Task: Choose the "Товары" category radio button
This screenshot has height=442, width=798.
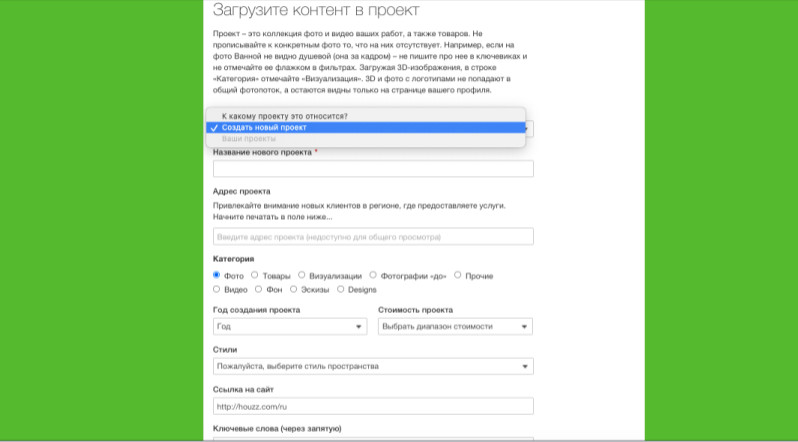Action: (254, 275)
